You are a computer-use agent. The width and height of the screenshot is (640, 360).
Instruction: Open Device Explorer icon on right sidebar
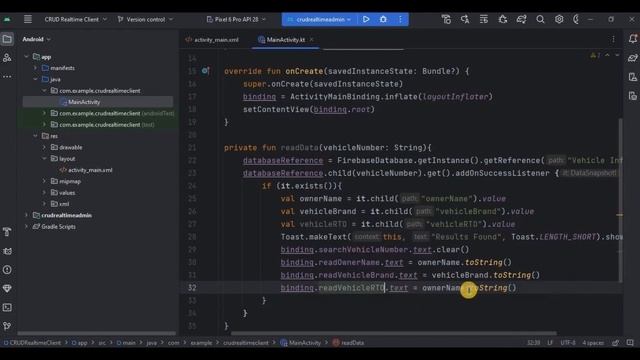coord(633,96)
